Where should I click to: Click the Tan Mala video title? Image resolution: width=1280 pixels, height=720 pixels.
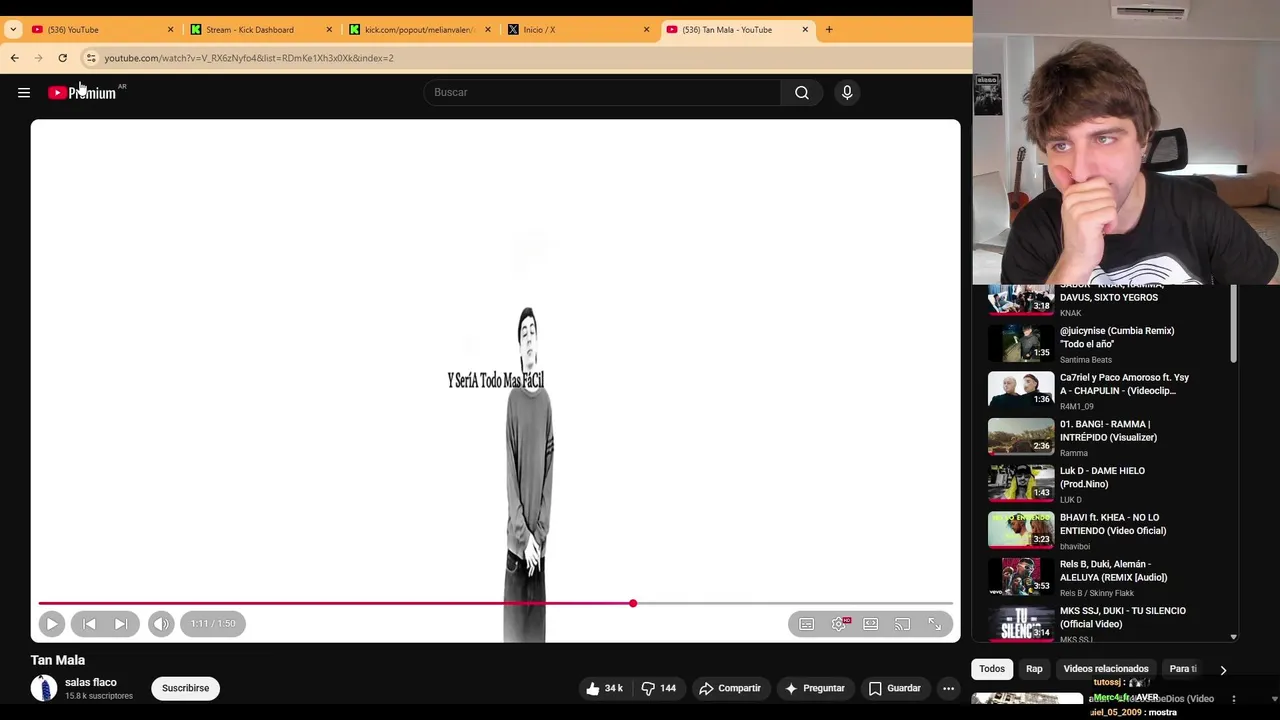pyautogui.click(x=58, y=660)
